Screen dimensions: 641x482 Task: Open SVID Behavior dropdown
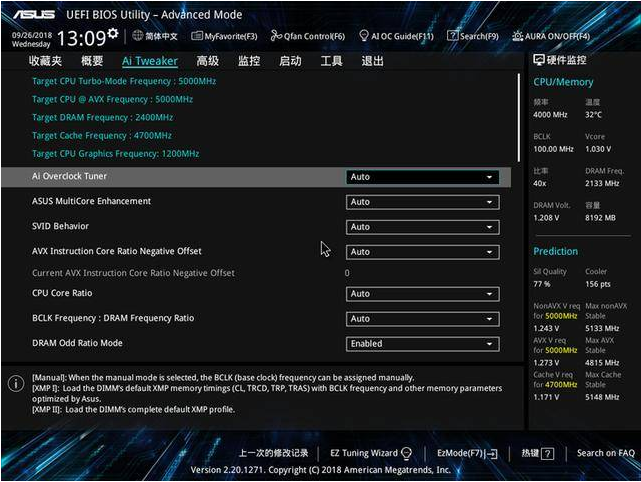[x=422, y=227]
